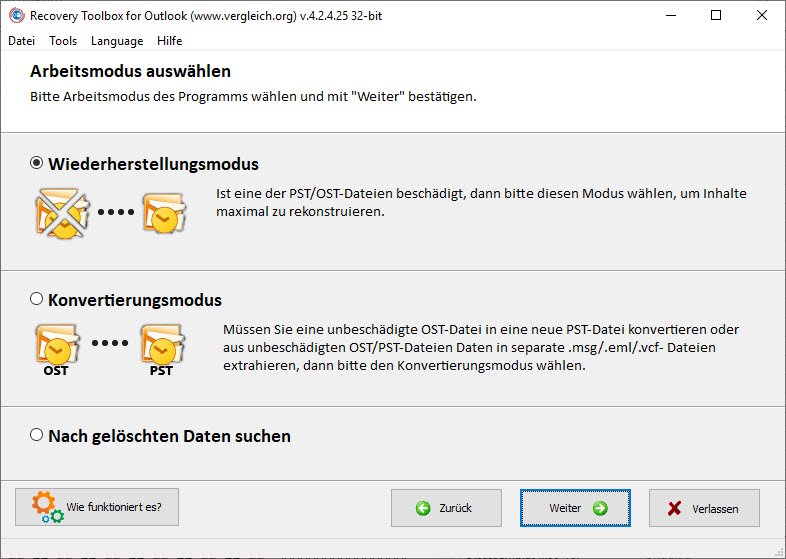Click the Konvertierungsmodus heading label

pos(135,300)
